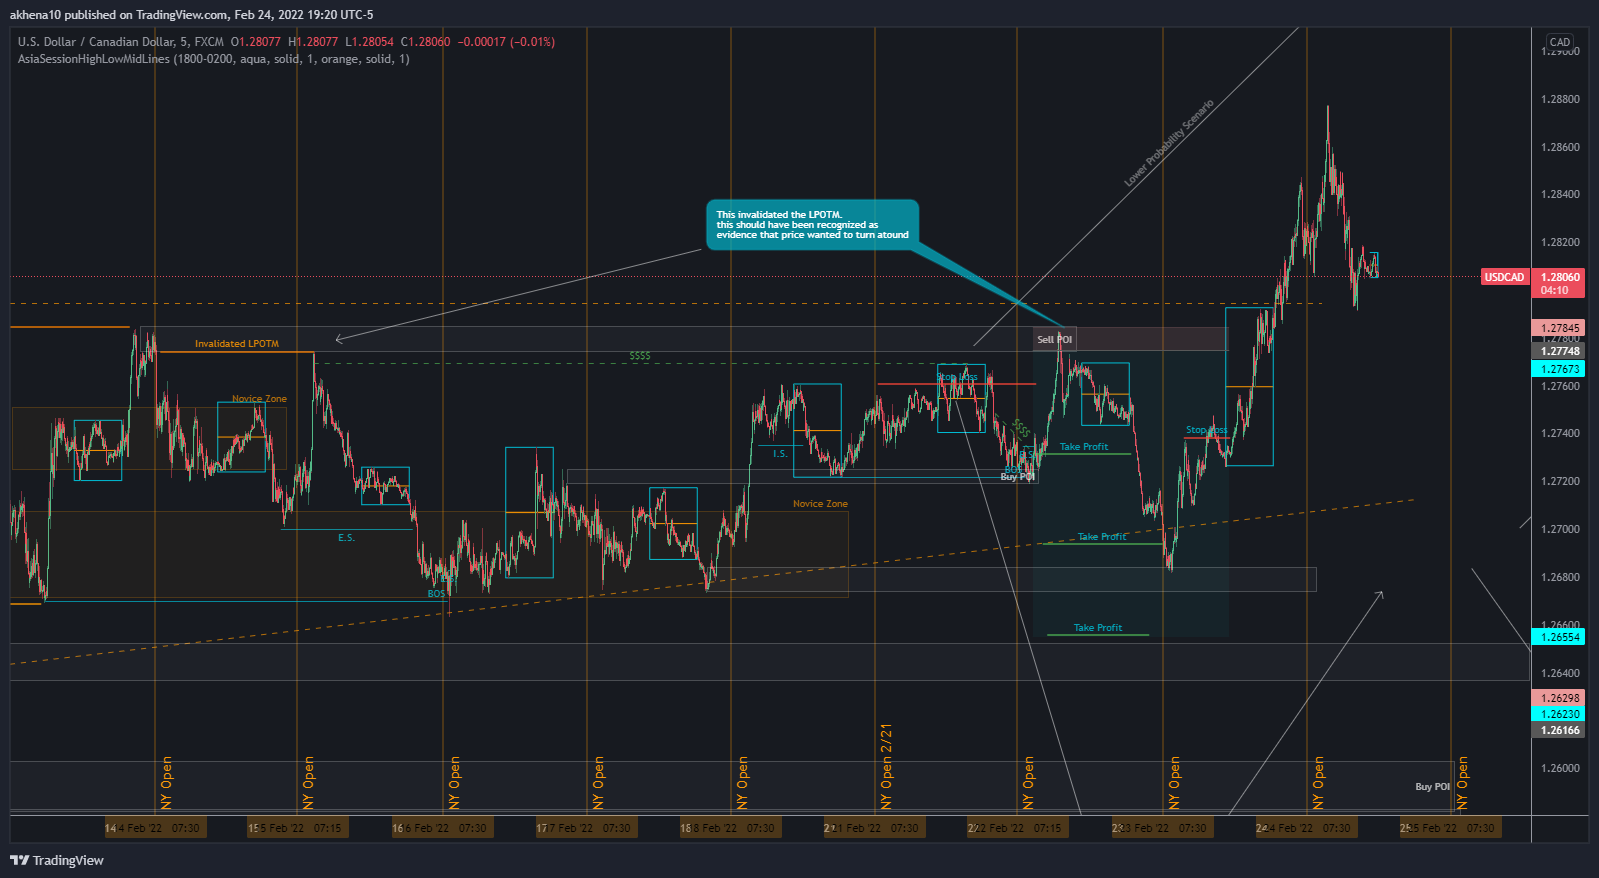The height and width of the screenshot is (878, 1599).
Task: Click the 1.28400 price axis value
Action: coord(1560,194)
